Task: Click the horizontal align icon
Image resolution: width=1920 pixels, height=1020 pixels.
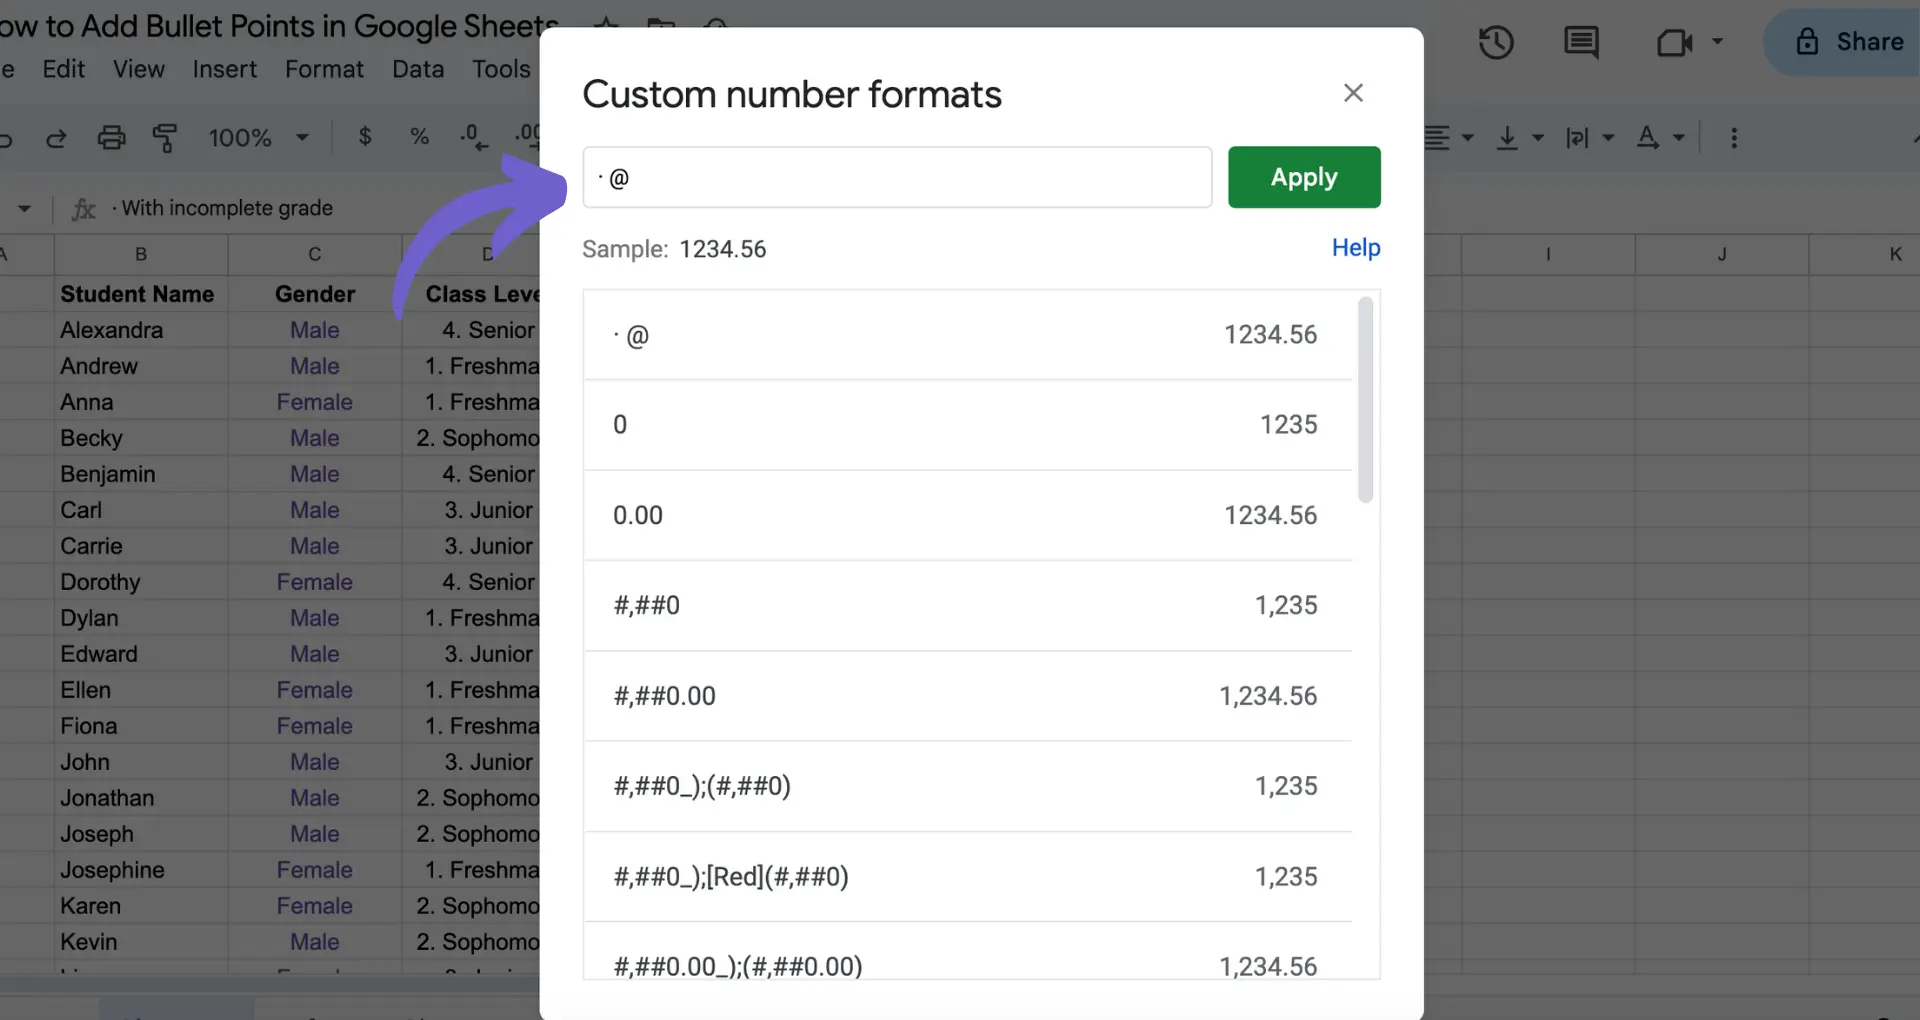Action: click(1438, 137)
